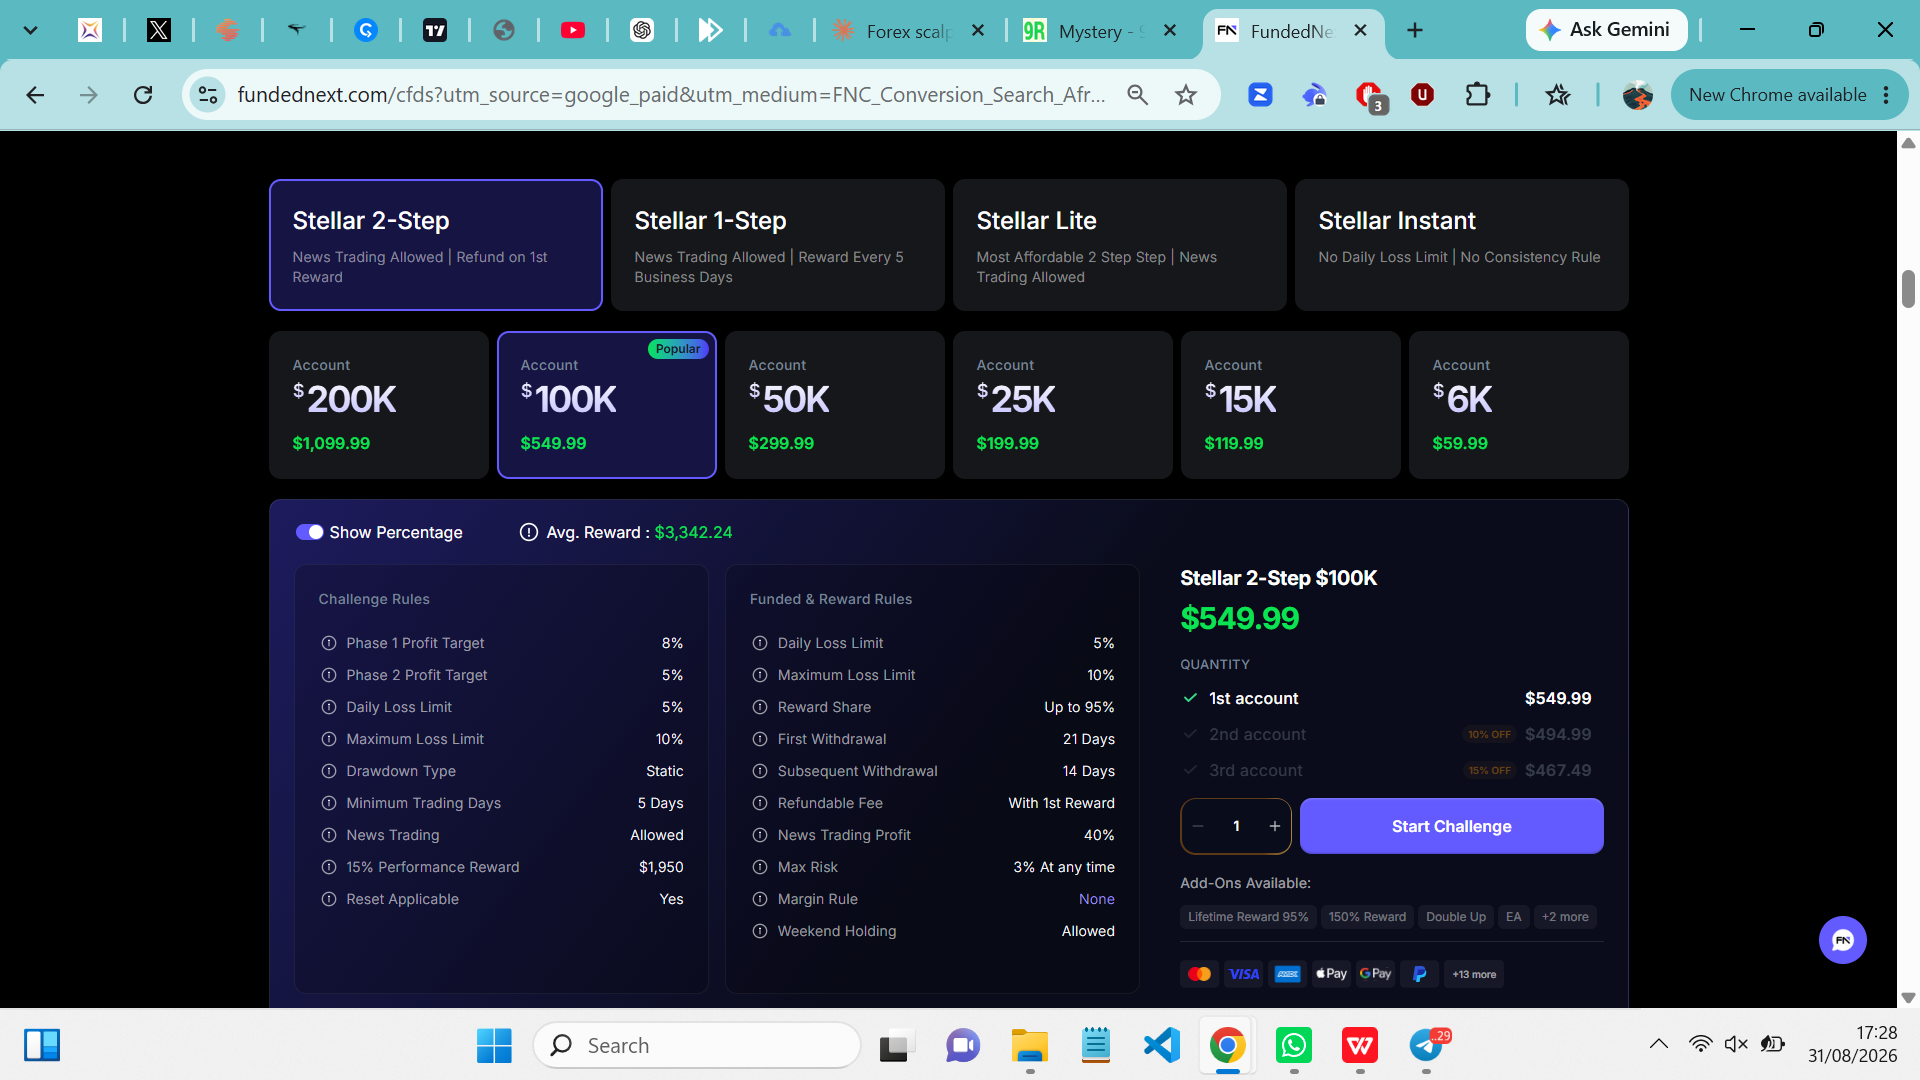Select the 1st account quantity row
Viewport: 1920px width, 1080px height.
(1387, 698)
